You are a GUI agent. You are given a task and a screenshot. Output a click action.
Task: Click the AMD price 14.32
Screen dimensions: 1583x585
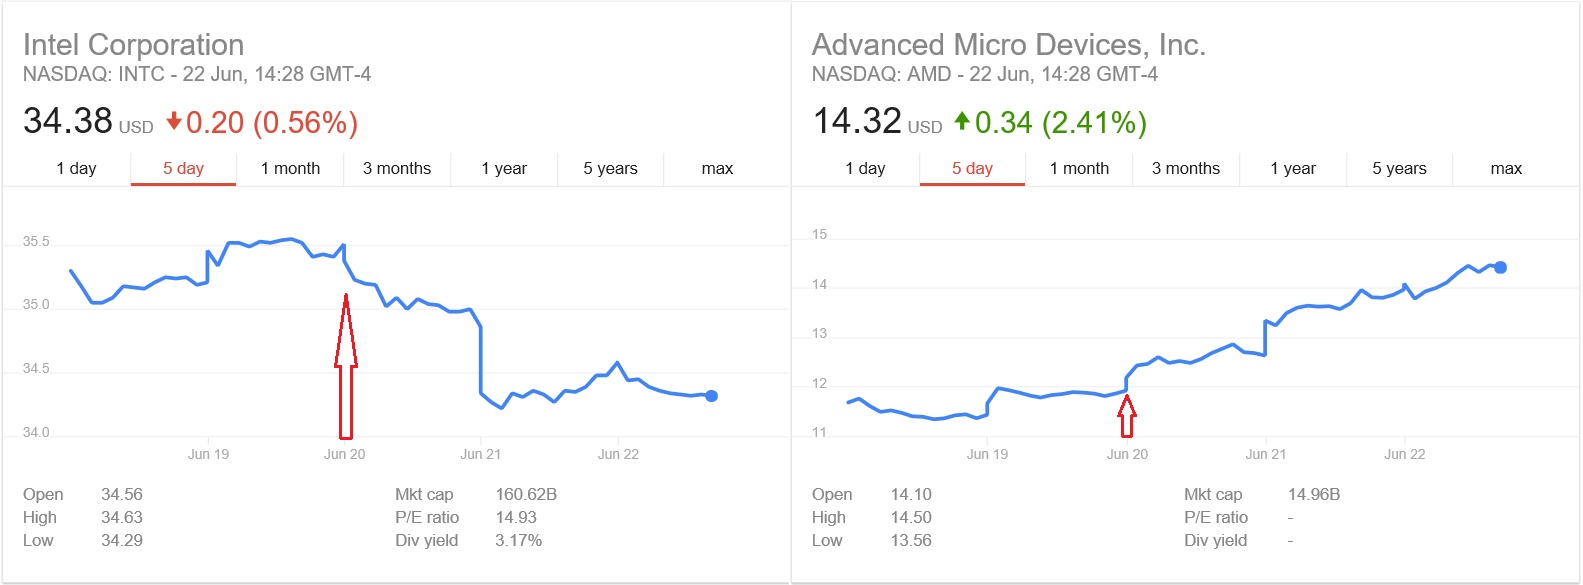[x=857, y=121]
